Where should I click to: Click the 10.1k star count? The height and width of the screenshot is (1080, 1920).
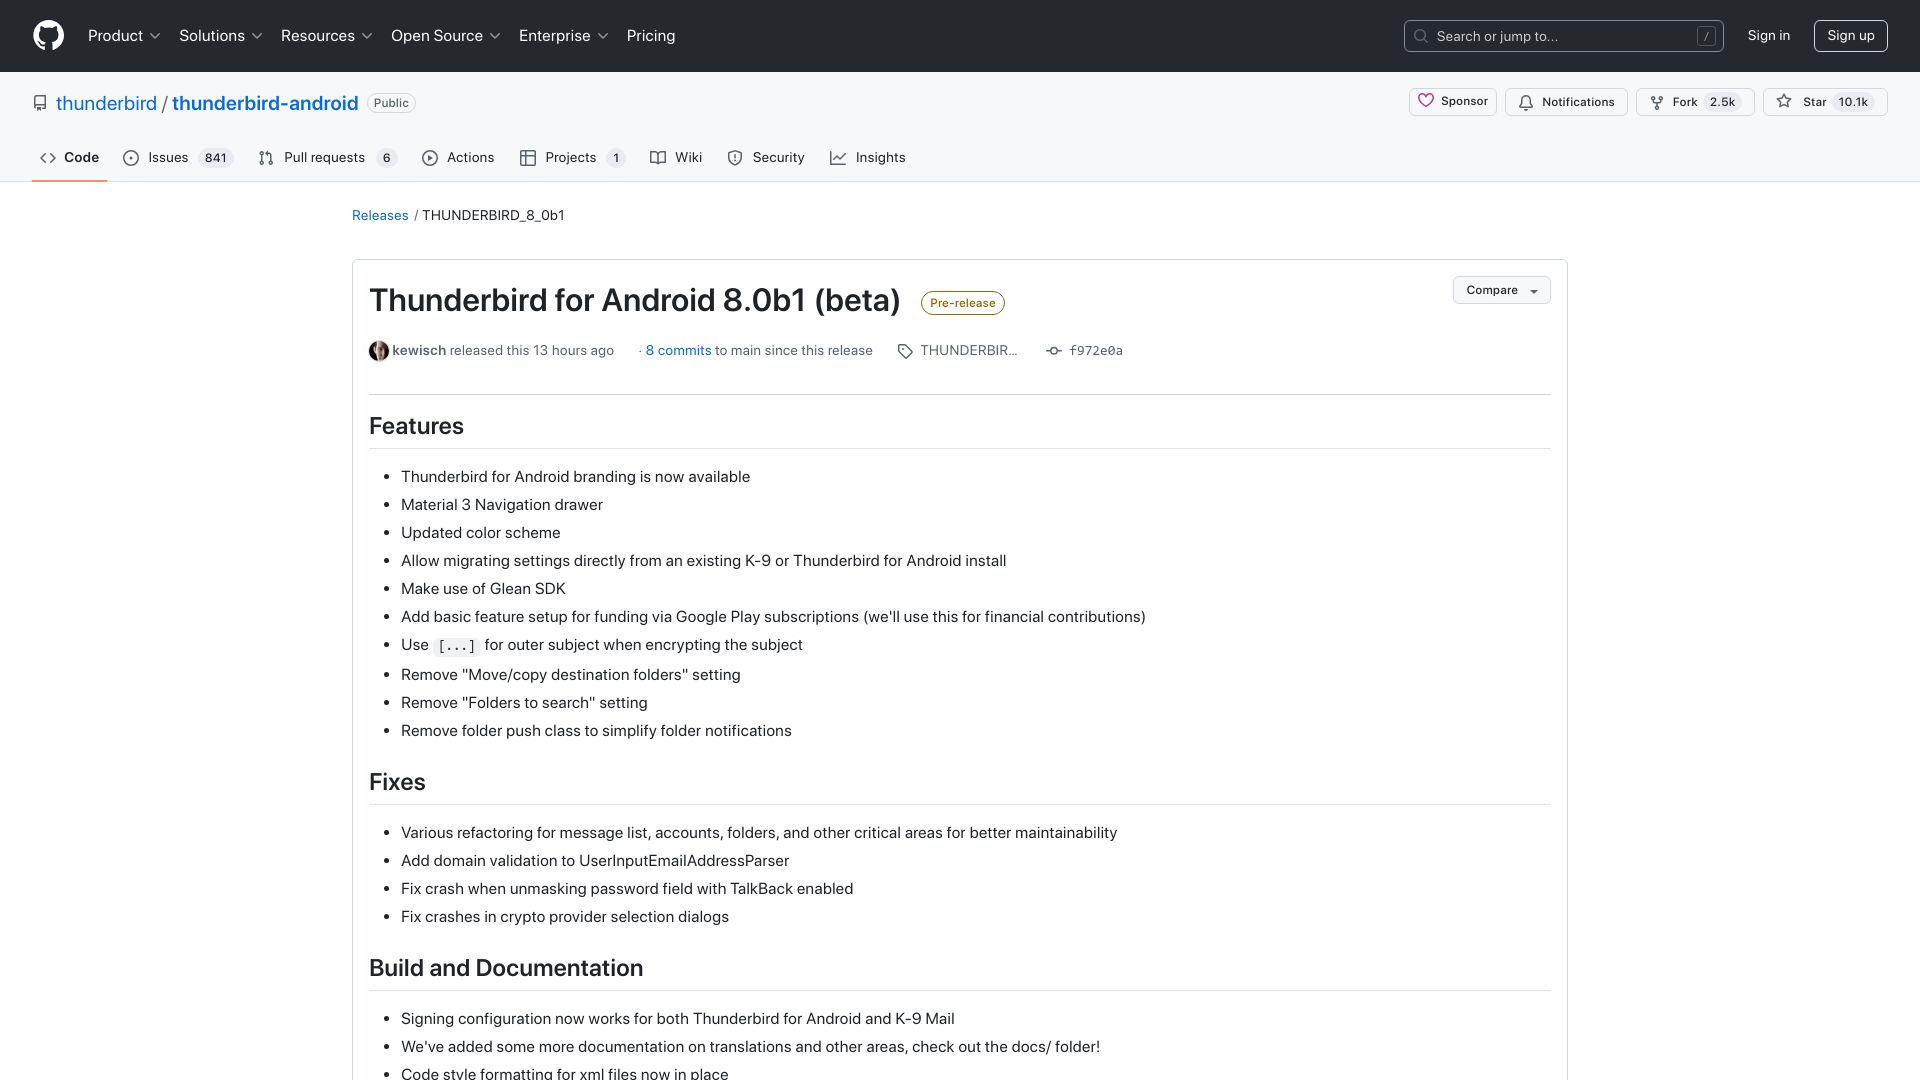(x=1853, y=102)
